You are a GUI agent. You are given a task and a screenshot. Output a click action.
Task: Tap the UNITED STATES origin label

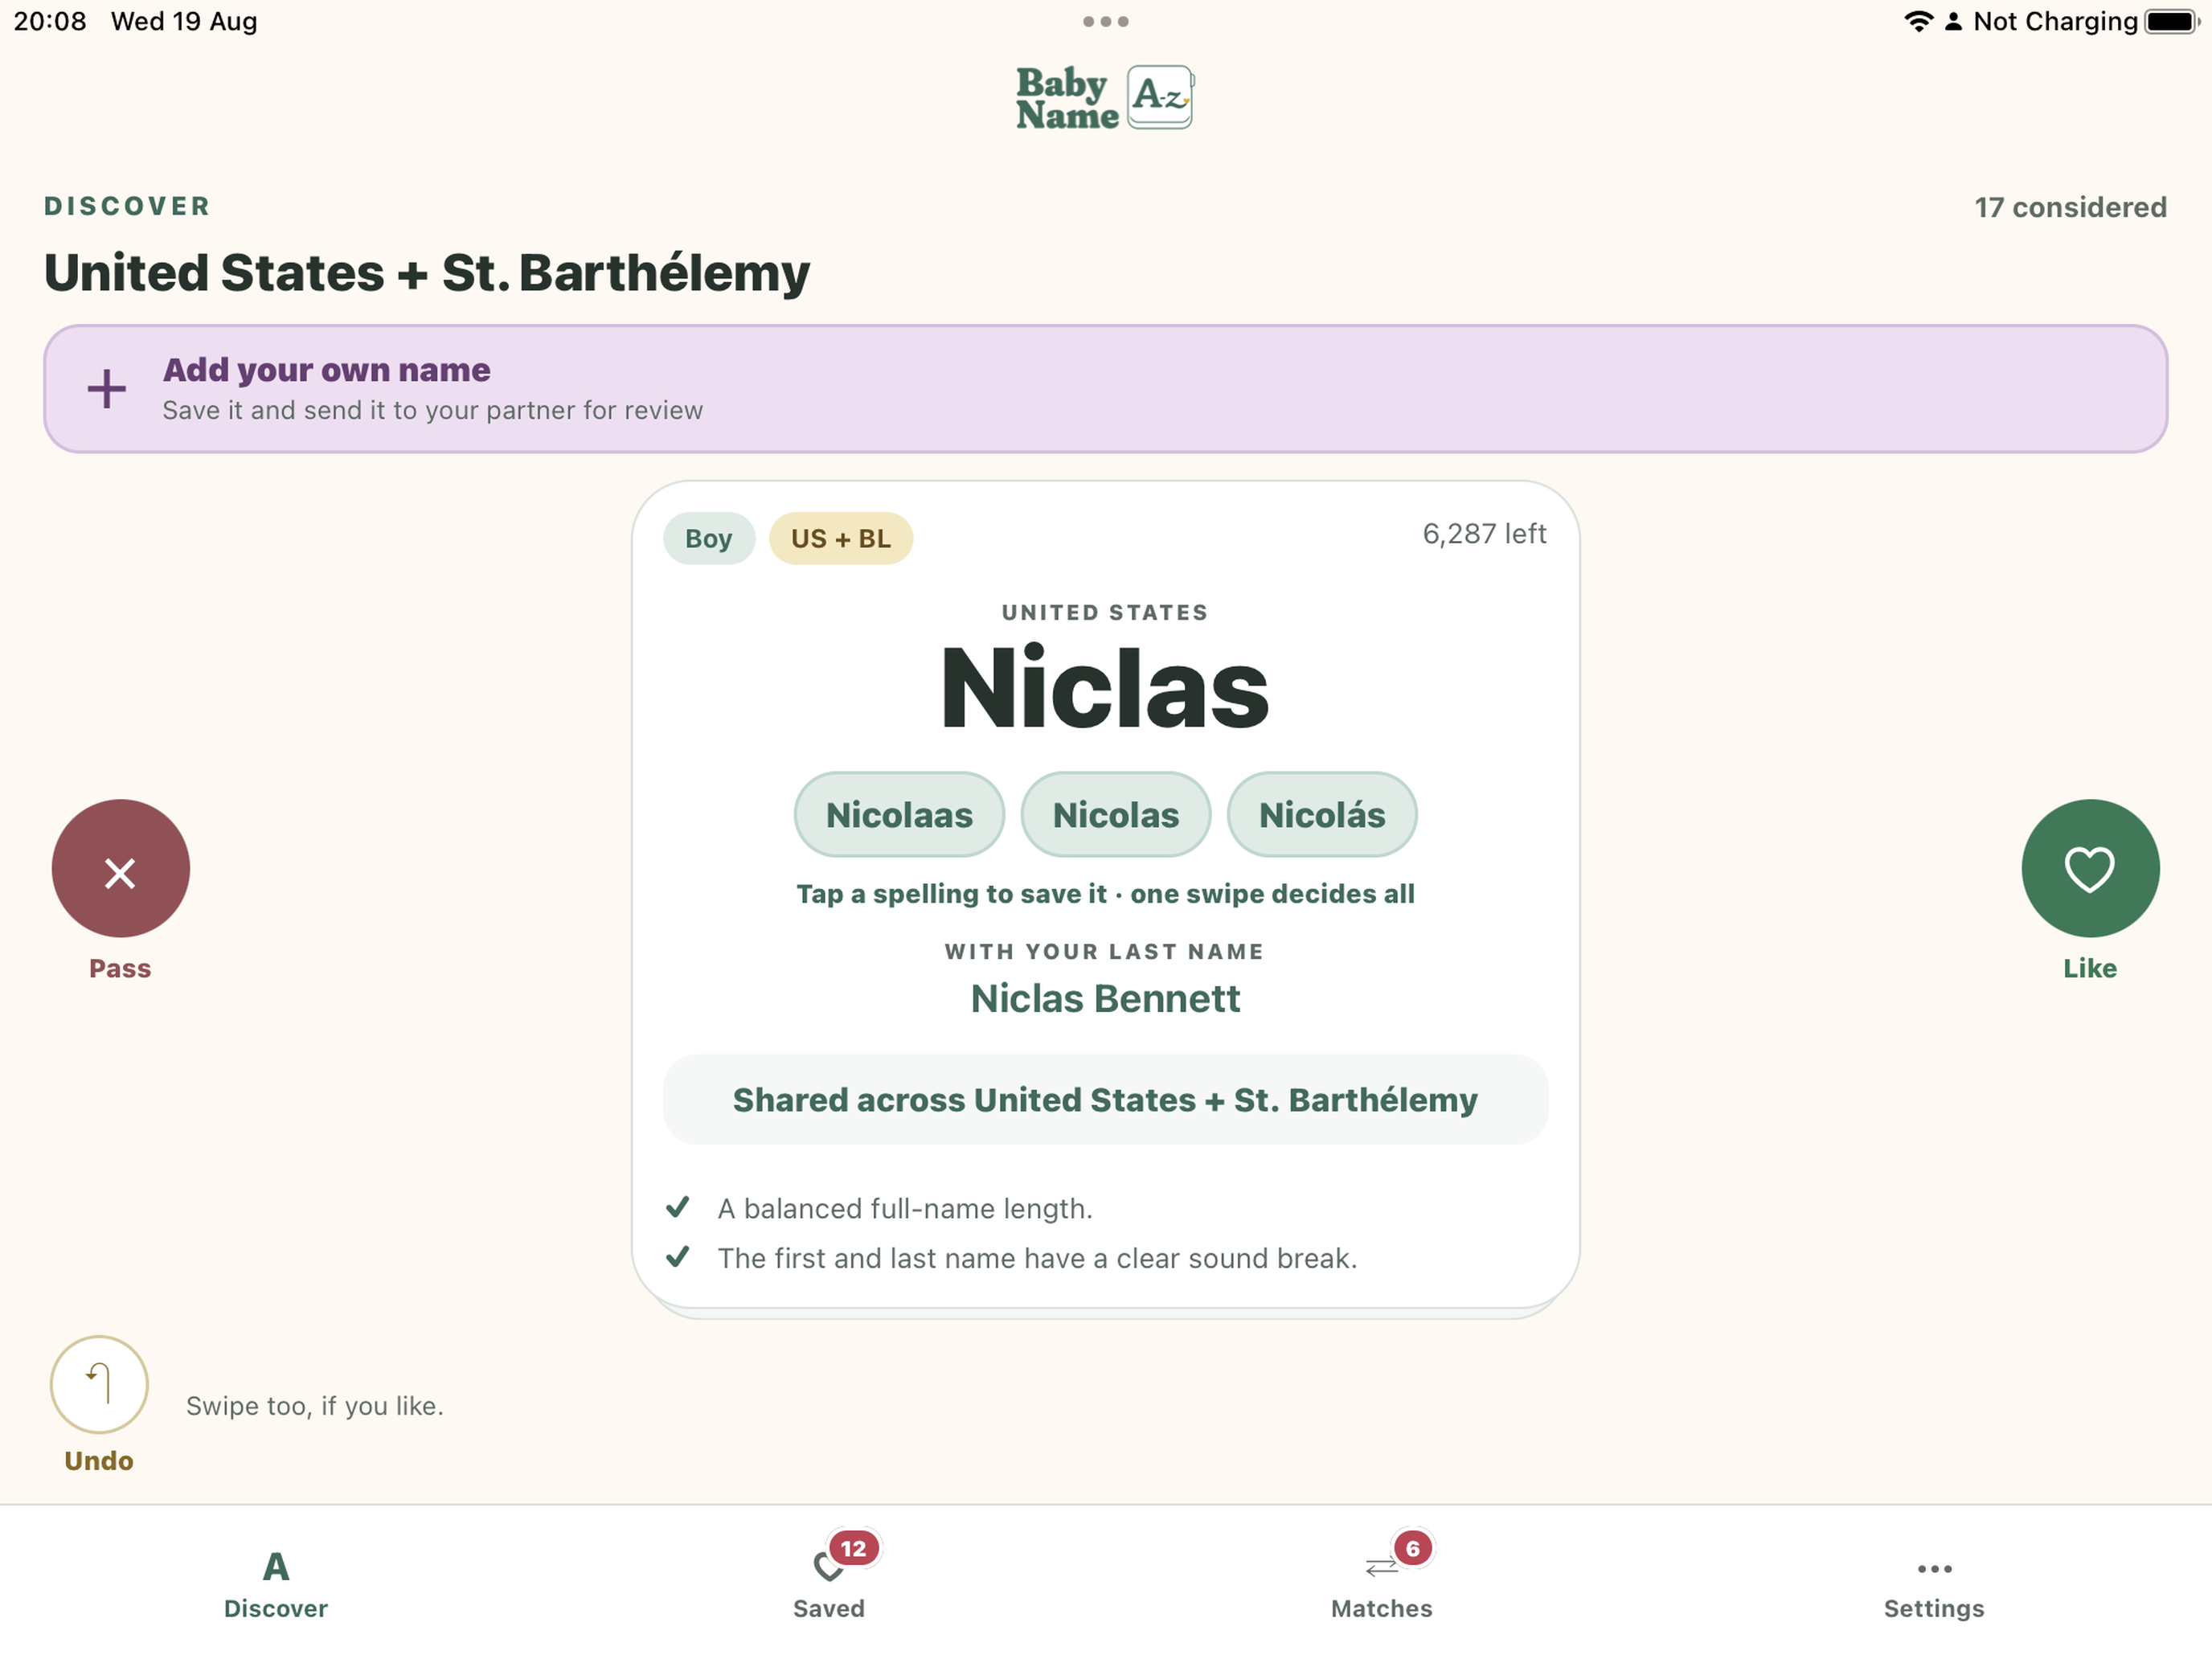point(1105,612)
